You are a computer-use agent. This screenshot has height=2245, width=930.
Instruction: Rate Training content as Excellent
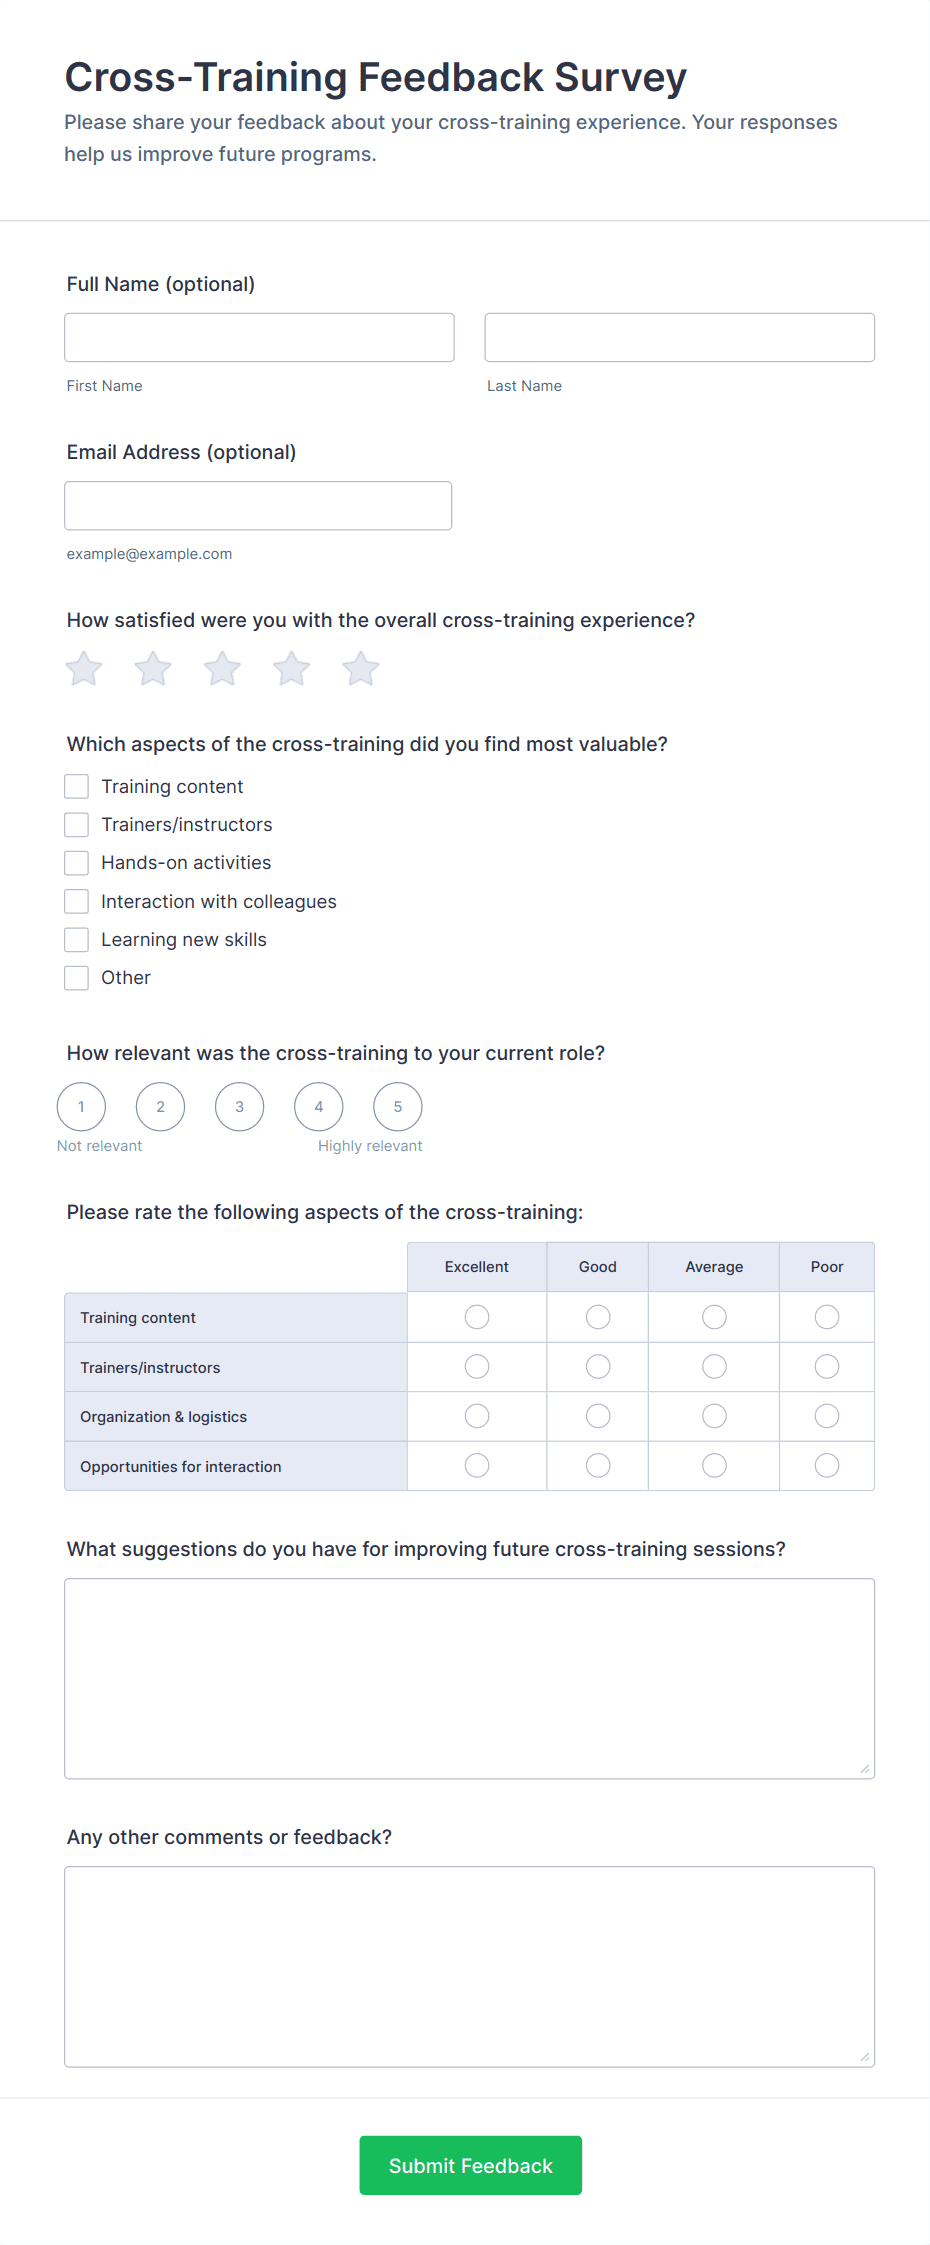click(x=476, y=1317)
